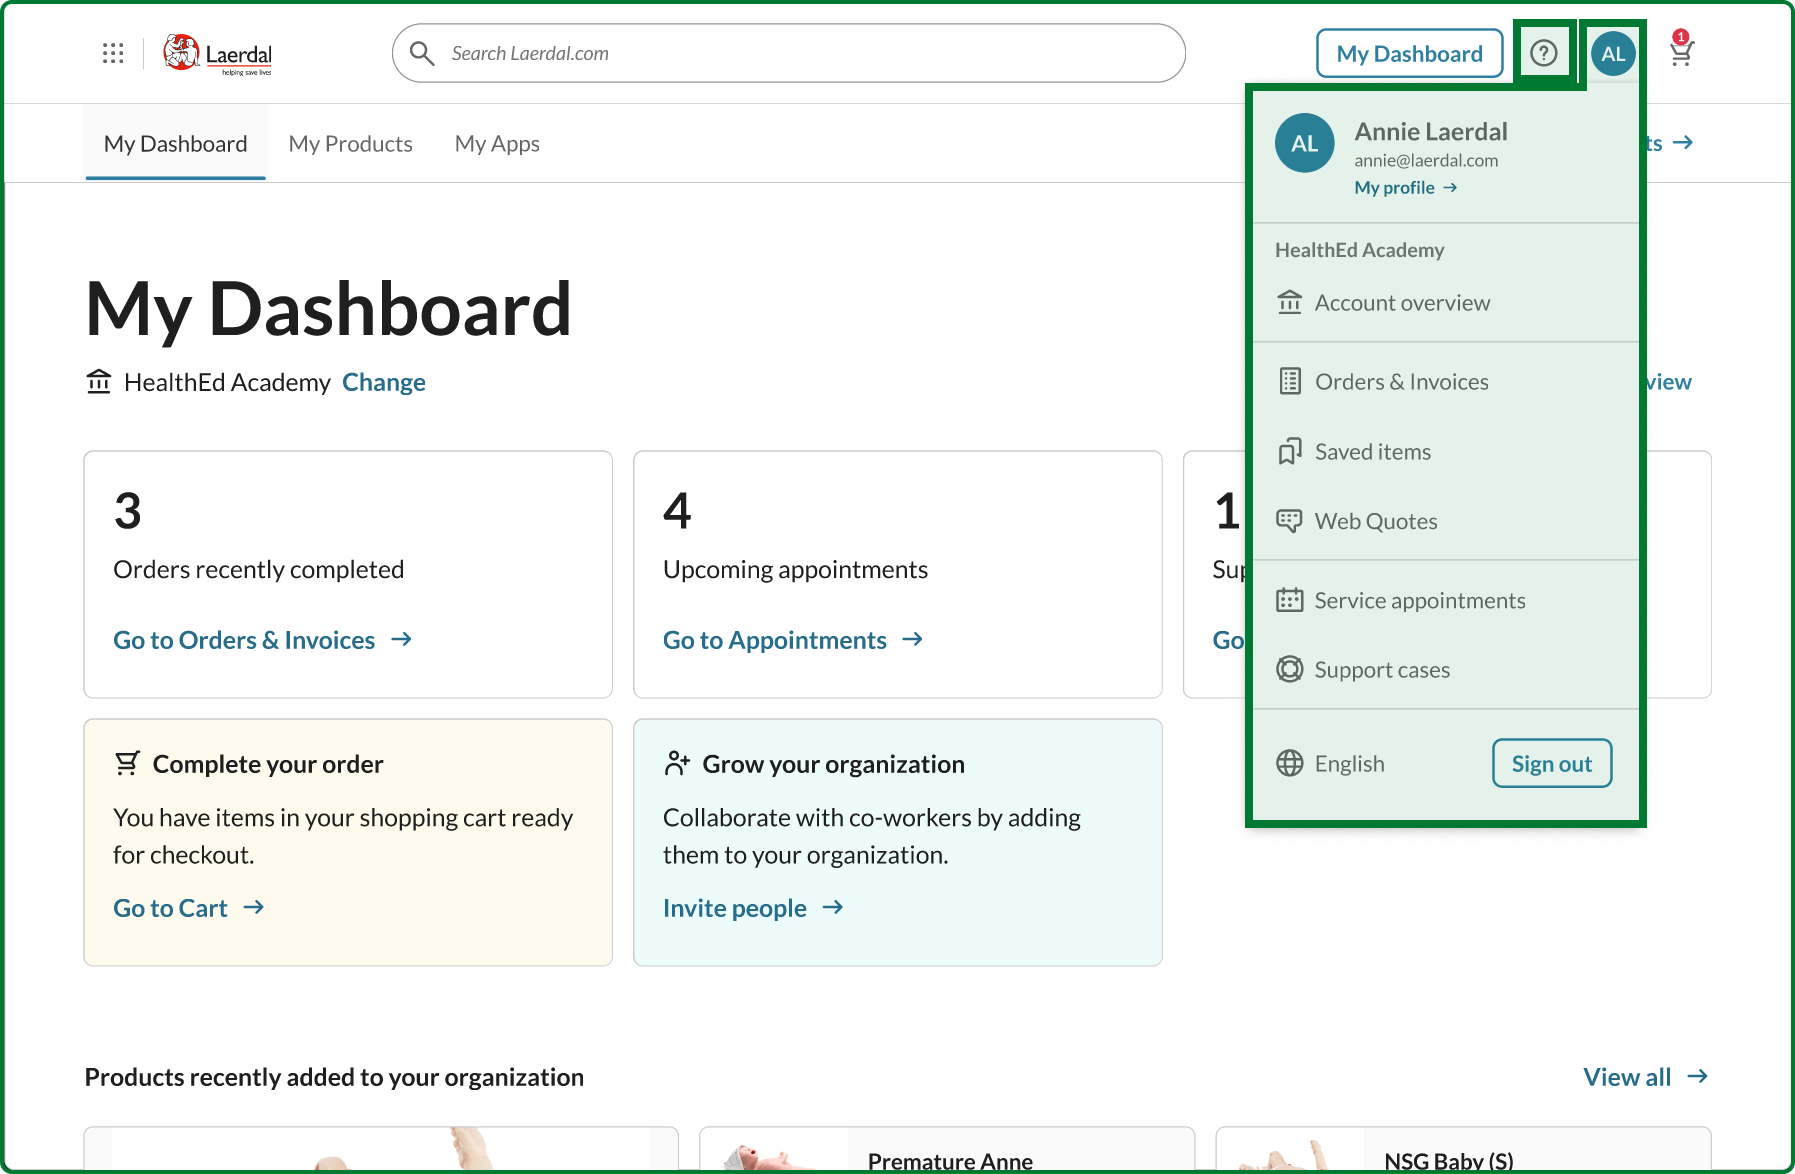Click the Laerdal logo

[x=218, y=54]
